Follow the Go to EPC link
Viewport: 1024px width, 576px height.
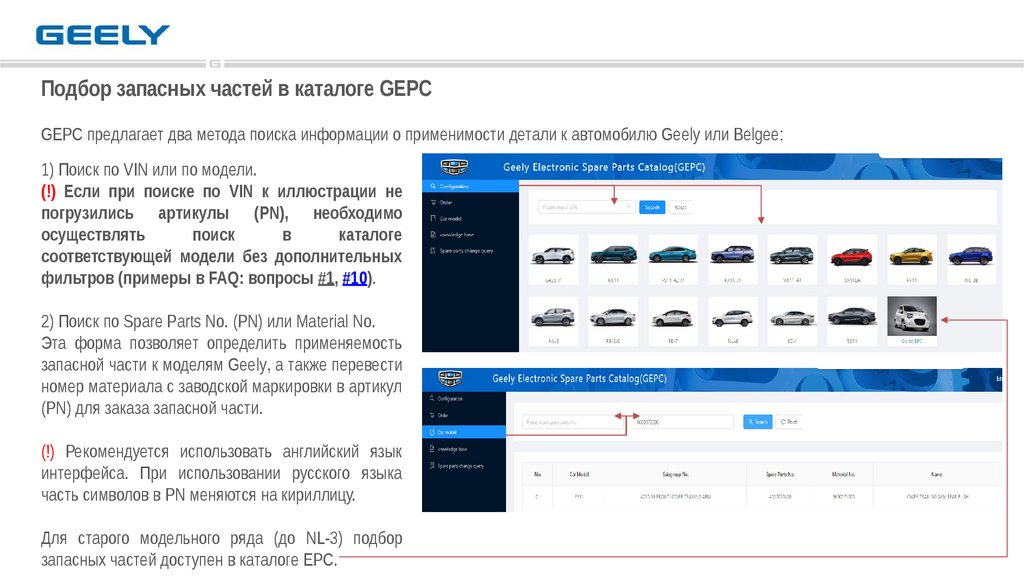[912, 341]
